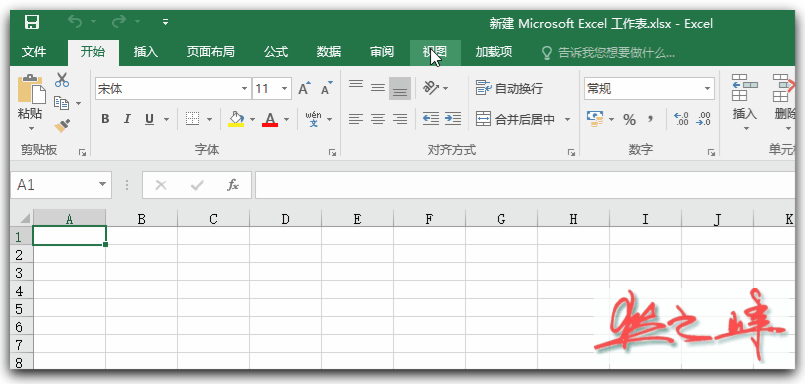This screenshot has height=384, width=805.
Task: Switch to the 插入 ribbon tab
Action: pos(146,52)
